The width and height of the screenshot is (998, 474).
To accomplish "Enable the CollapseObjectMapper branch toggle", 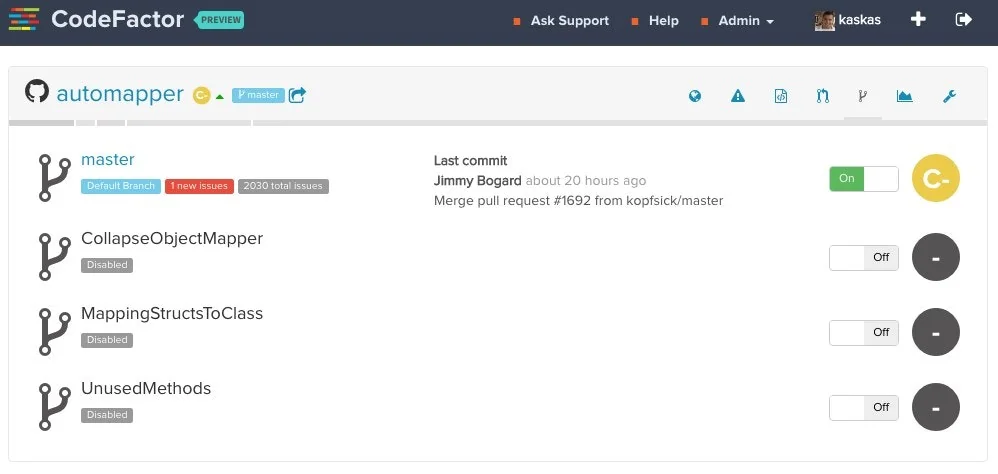I will tap(864, 258).
